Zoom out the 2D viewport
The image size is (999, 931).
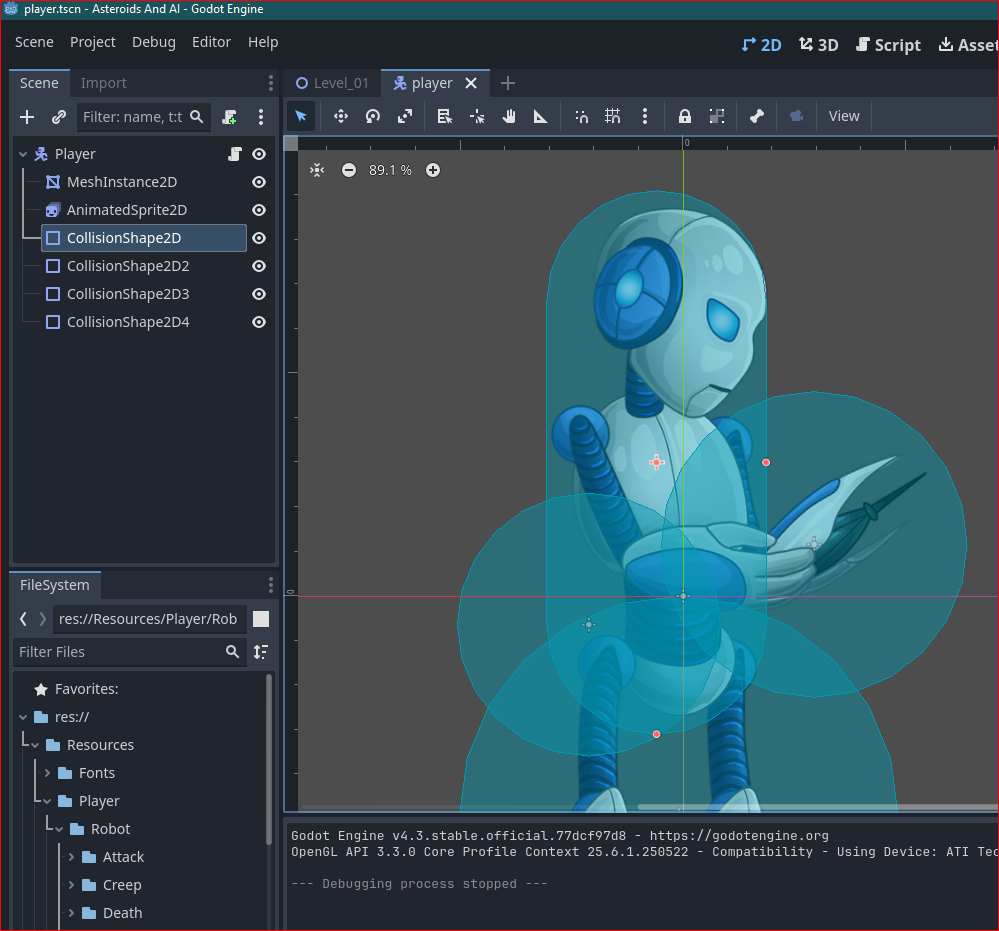pyautogui.click(x=349, y=170)
